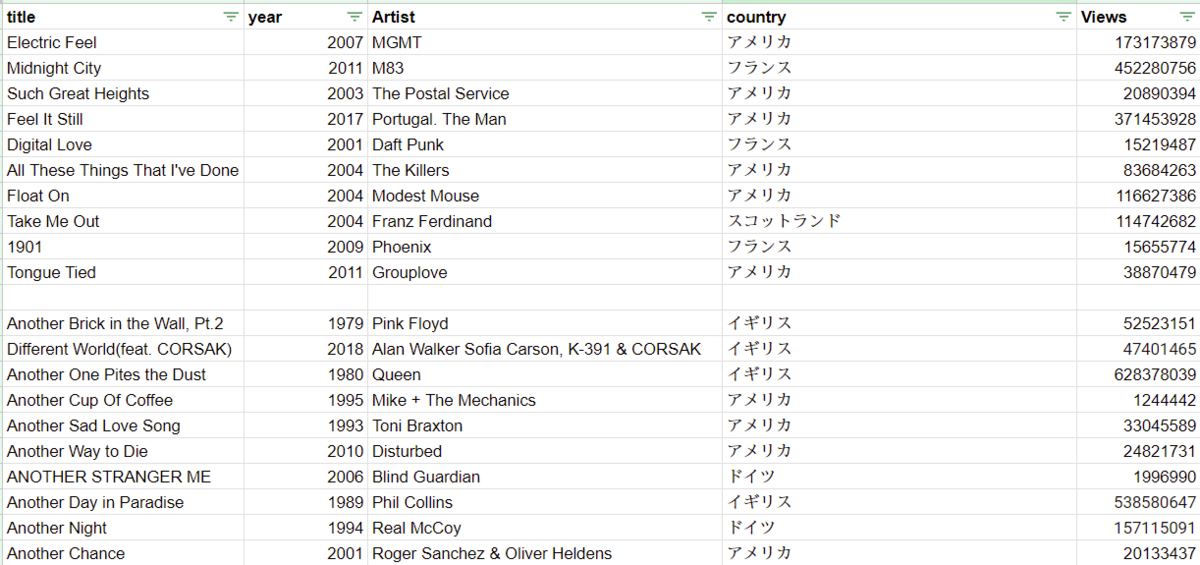The image size is (1200, 565).
Task: Click the 'ANOTHER STRANGER ME' cell
Action: pos(123,476)
